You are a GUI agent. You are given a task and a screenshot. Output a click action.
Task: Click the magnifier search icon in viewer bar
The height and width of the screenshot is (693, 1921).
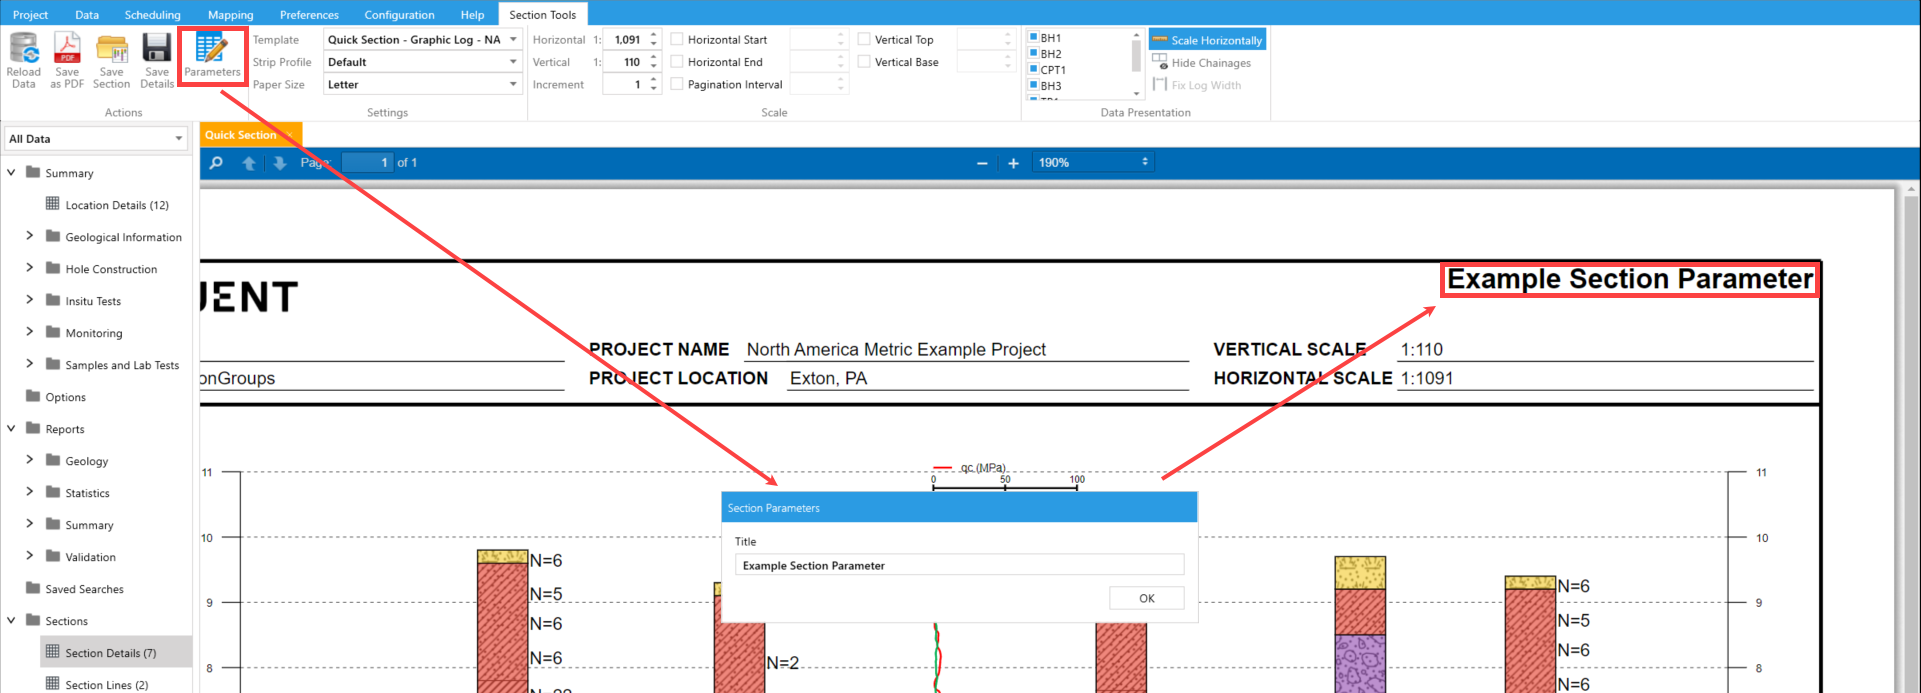tap(216, 162)
